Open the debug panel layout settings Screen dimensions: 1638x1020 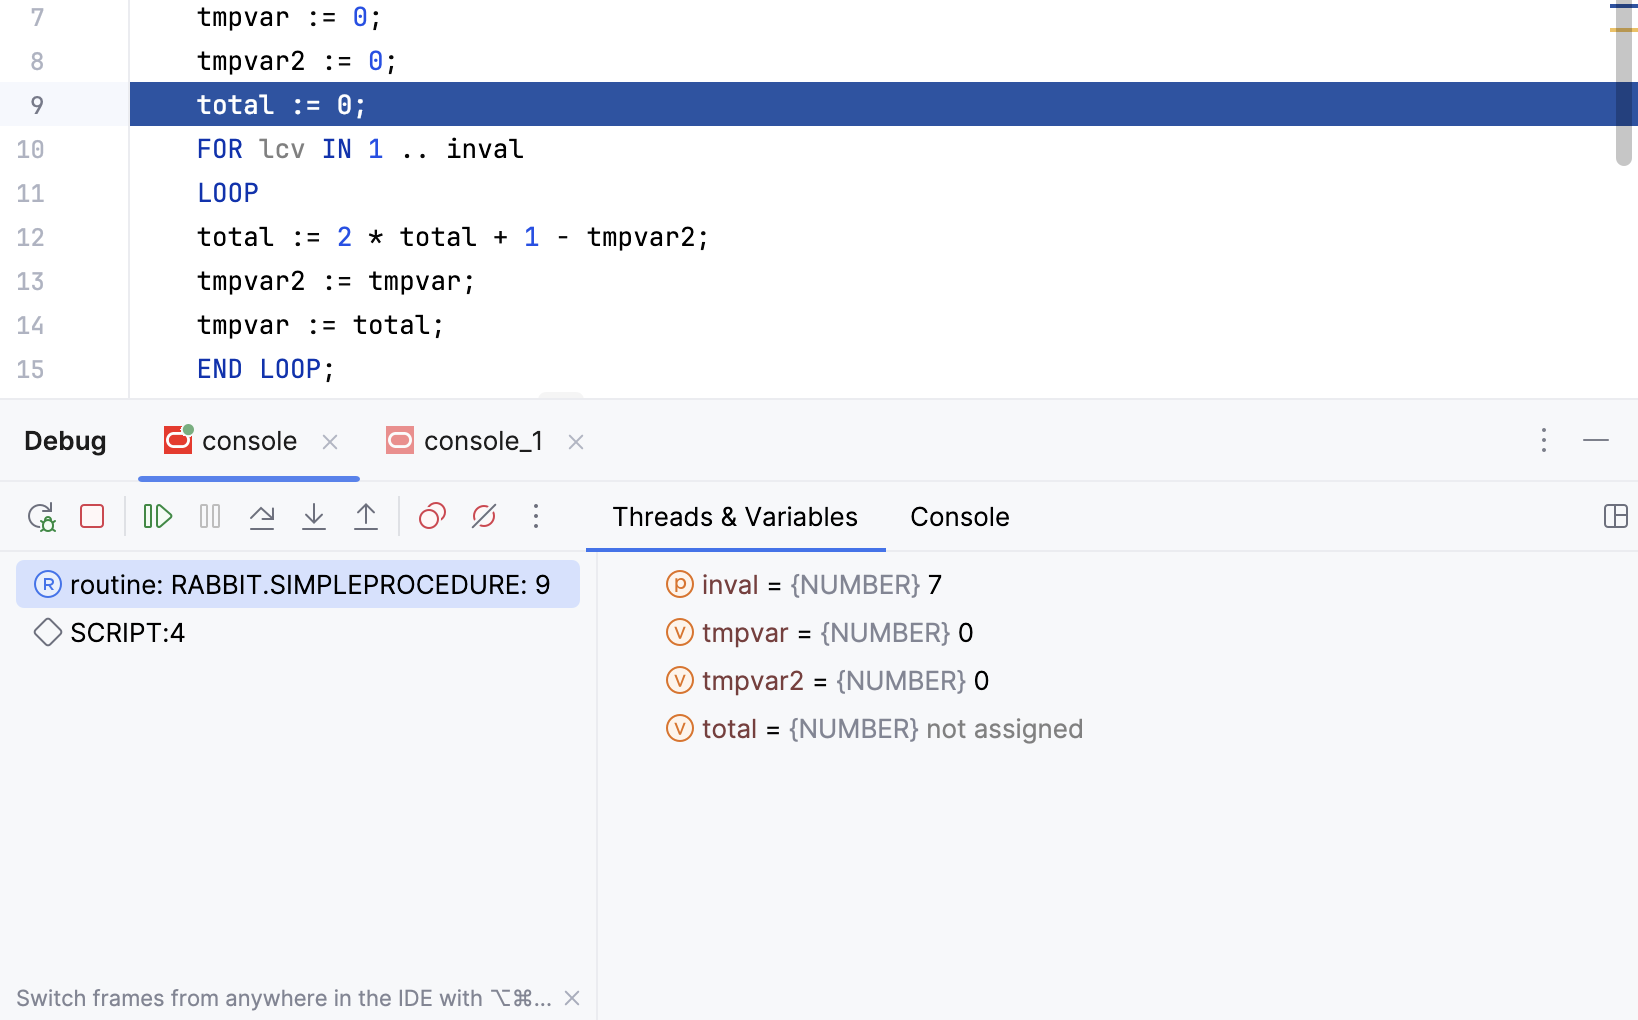pyautogui.click(x=1617, y=517)
